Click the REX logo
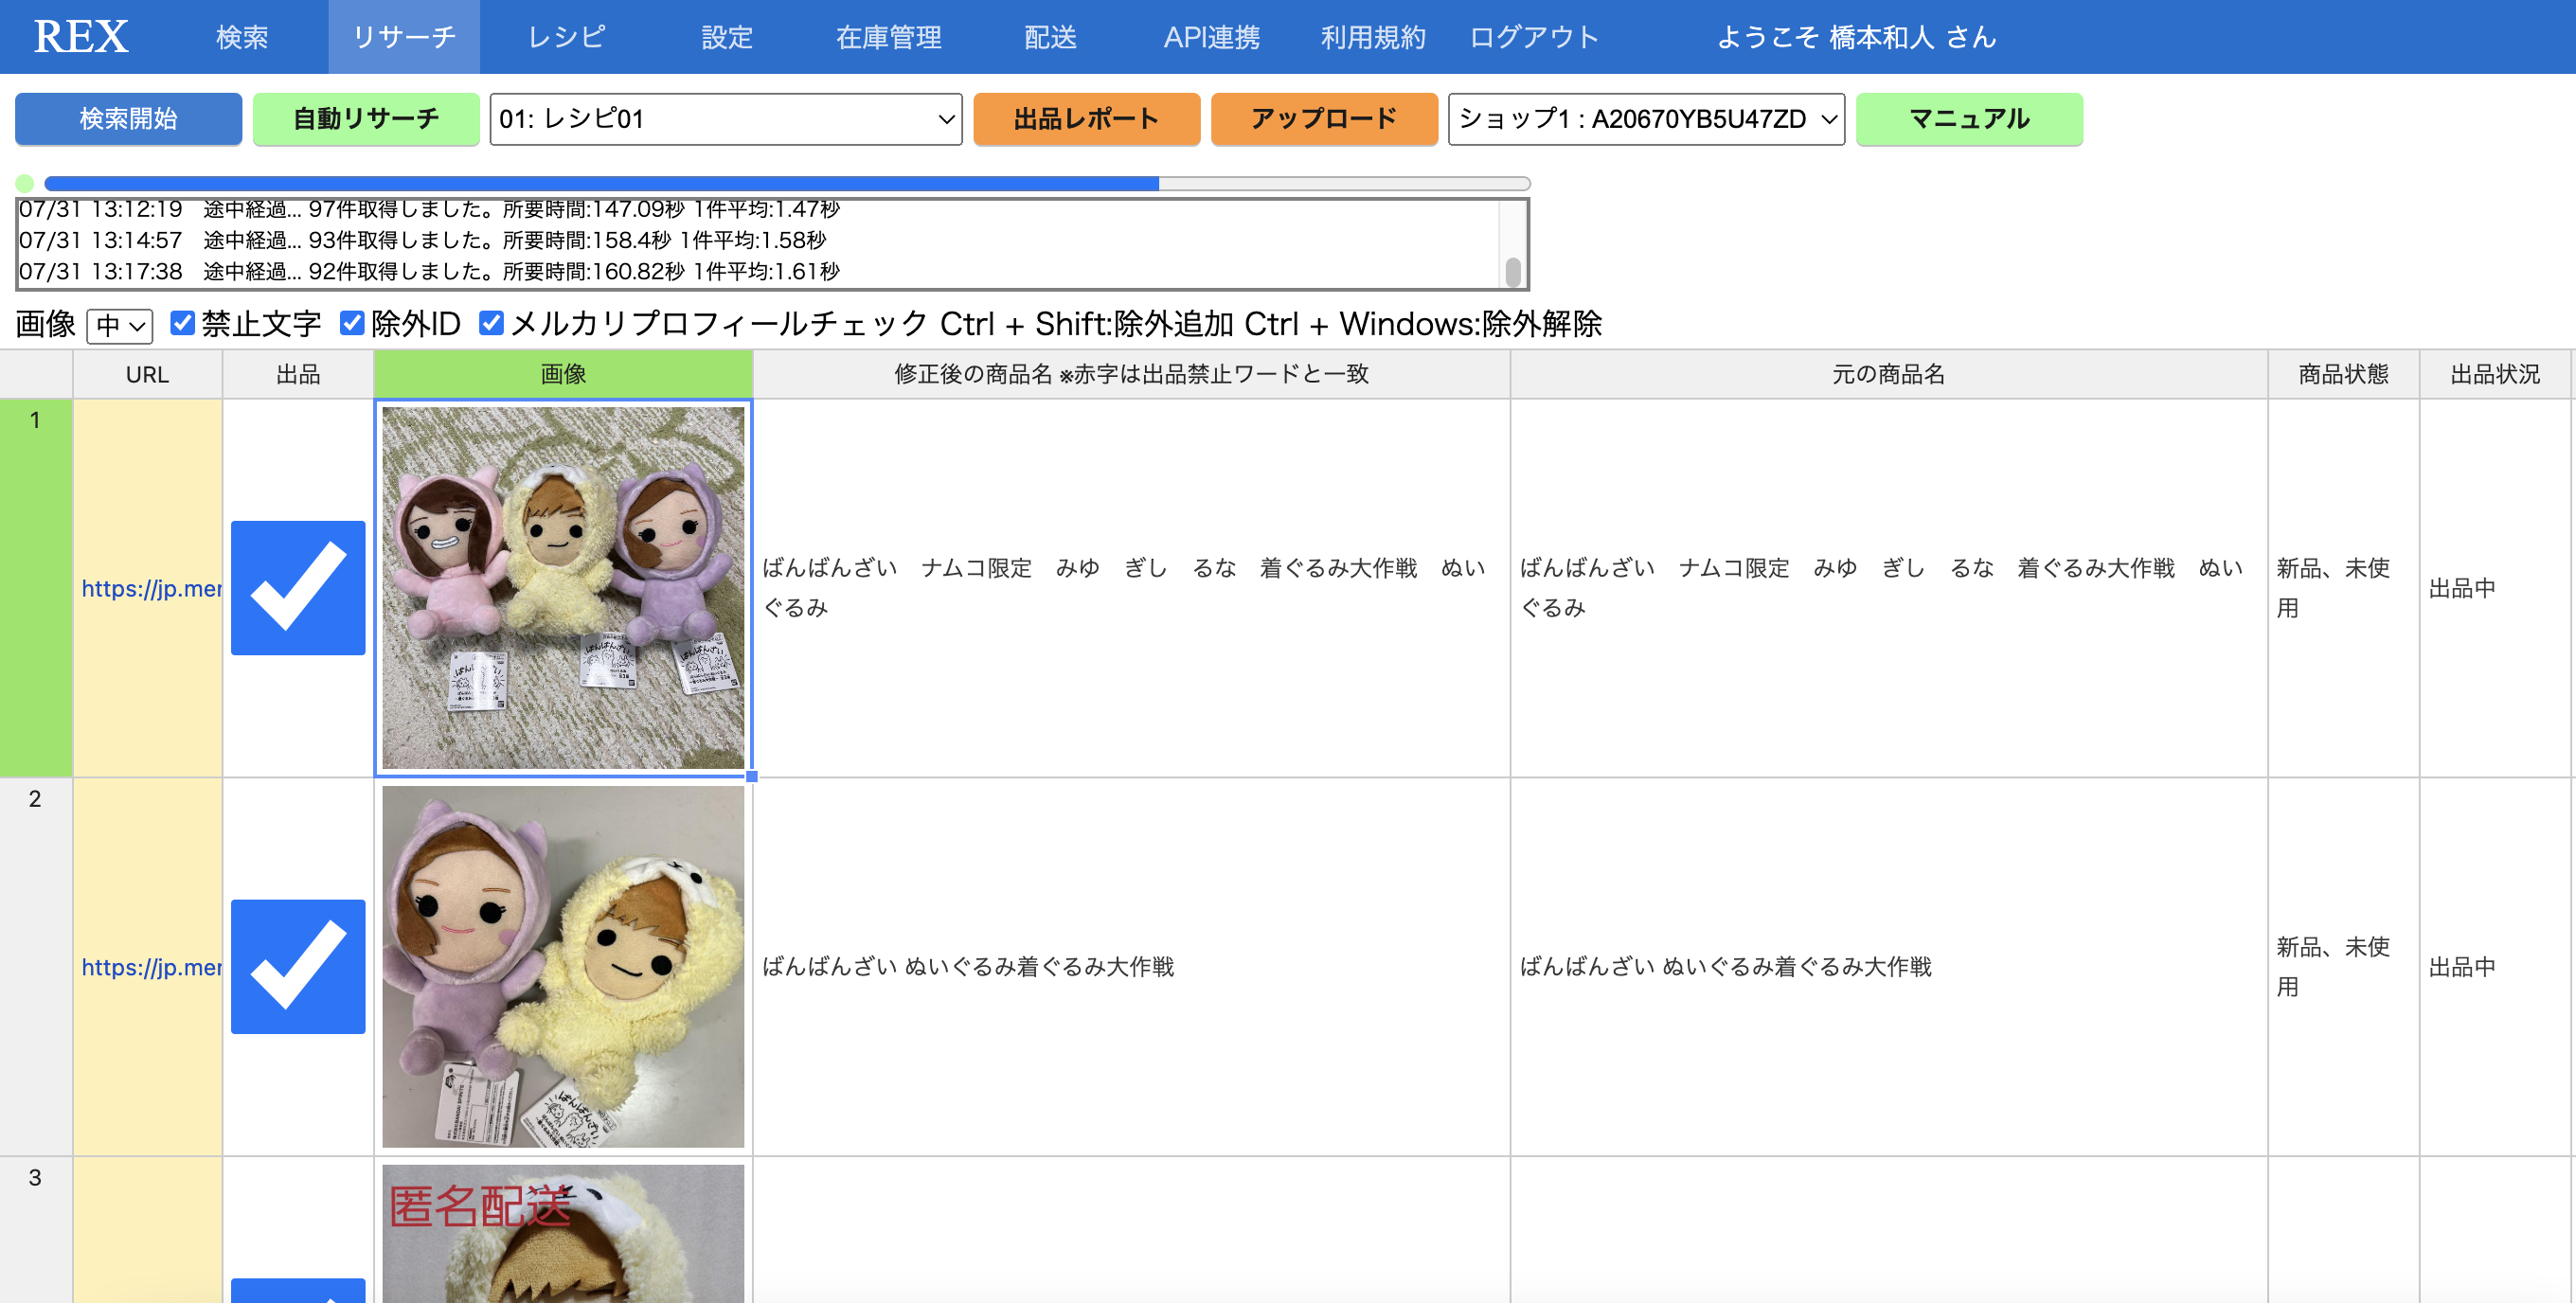 pos(81,37)
